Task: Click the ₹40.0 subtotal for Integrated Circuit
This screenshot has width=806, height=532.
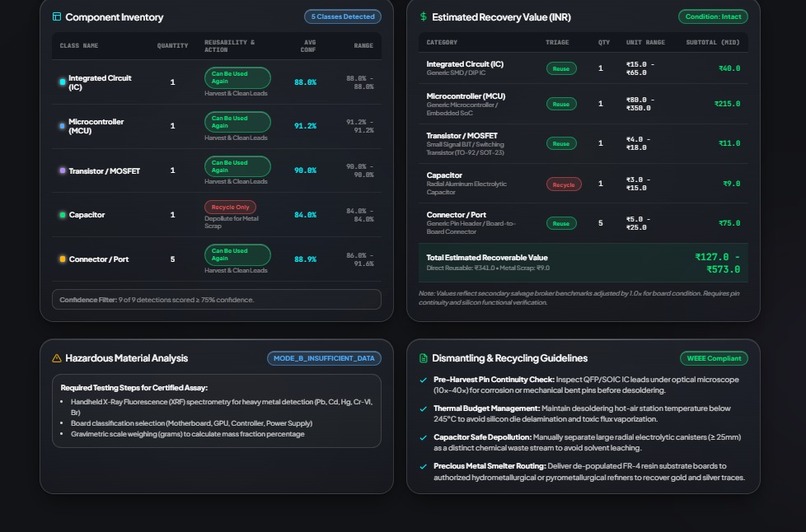Action: tap(729, 68)
